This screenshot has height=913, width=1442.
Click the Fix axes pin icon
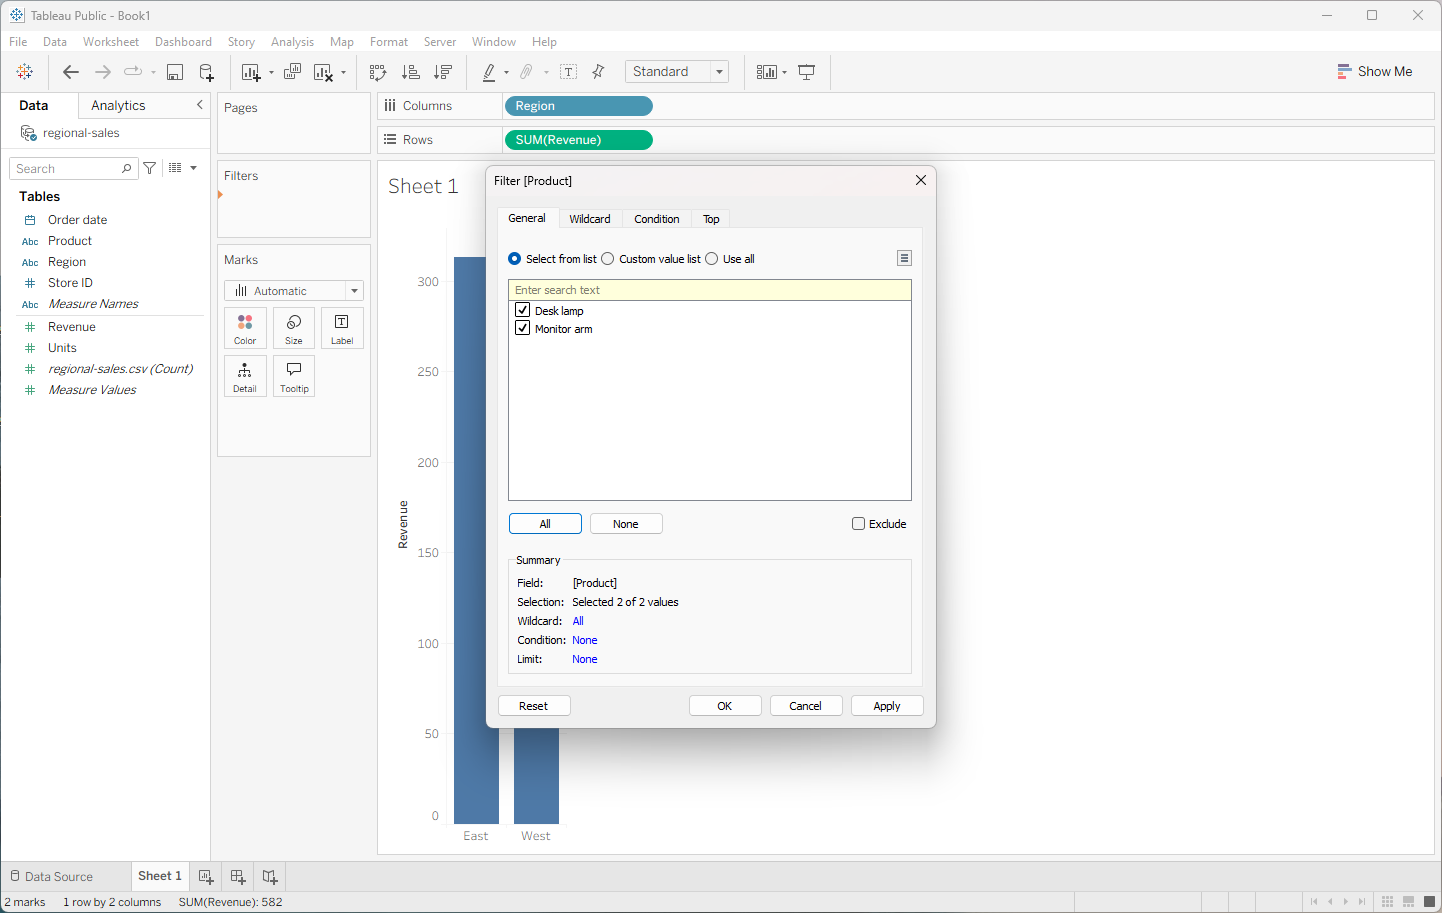pos(598,72)
